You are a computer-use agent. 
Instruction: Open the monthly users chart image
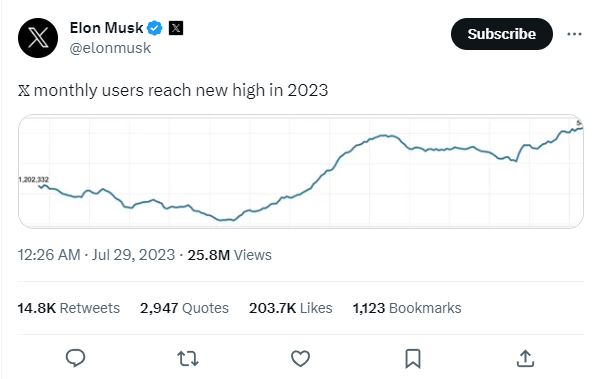301,171
